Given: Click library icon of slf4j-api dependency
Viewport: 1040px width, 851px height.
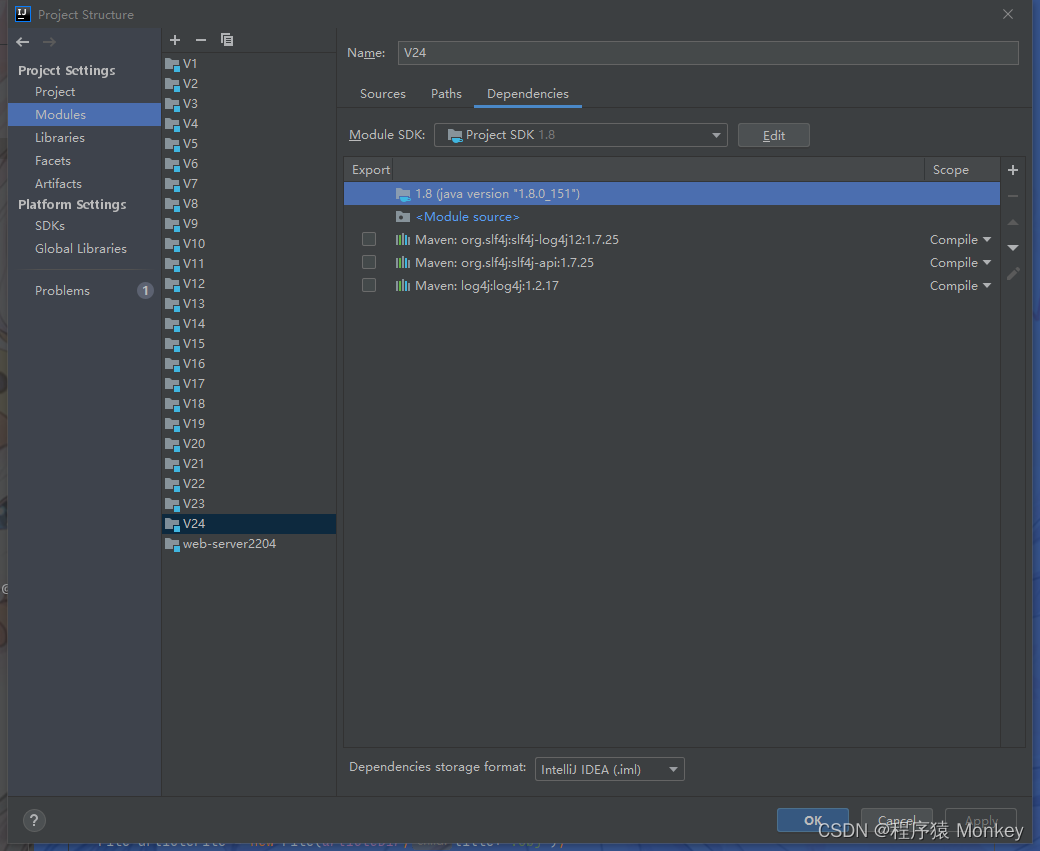Looking at the screenshot, I should [x=403, y=262].
